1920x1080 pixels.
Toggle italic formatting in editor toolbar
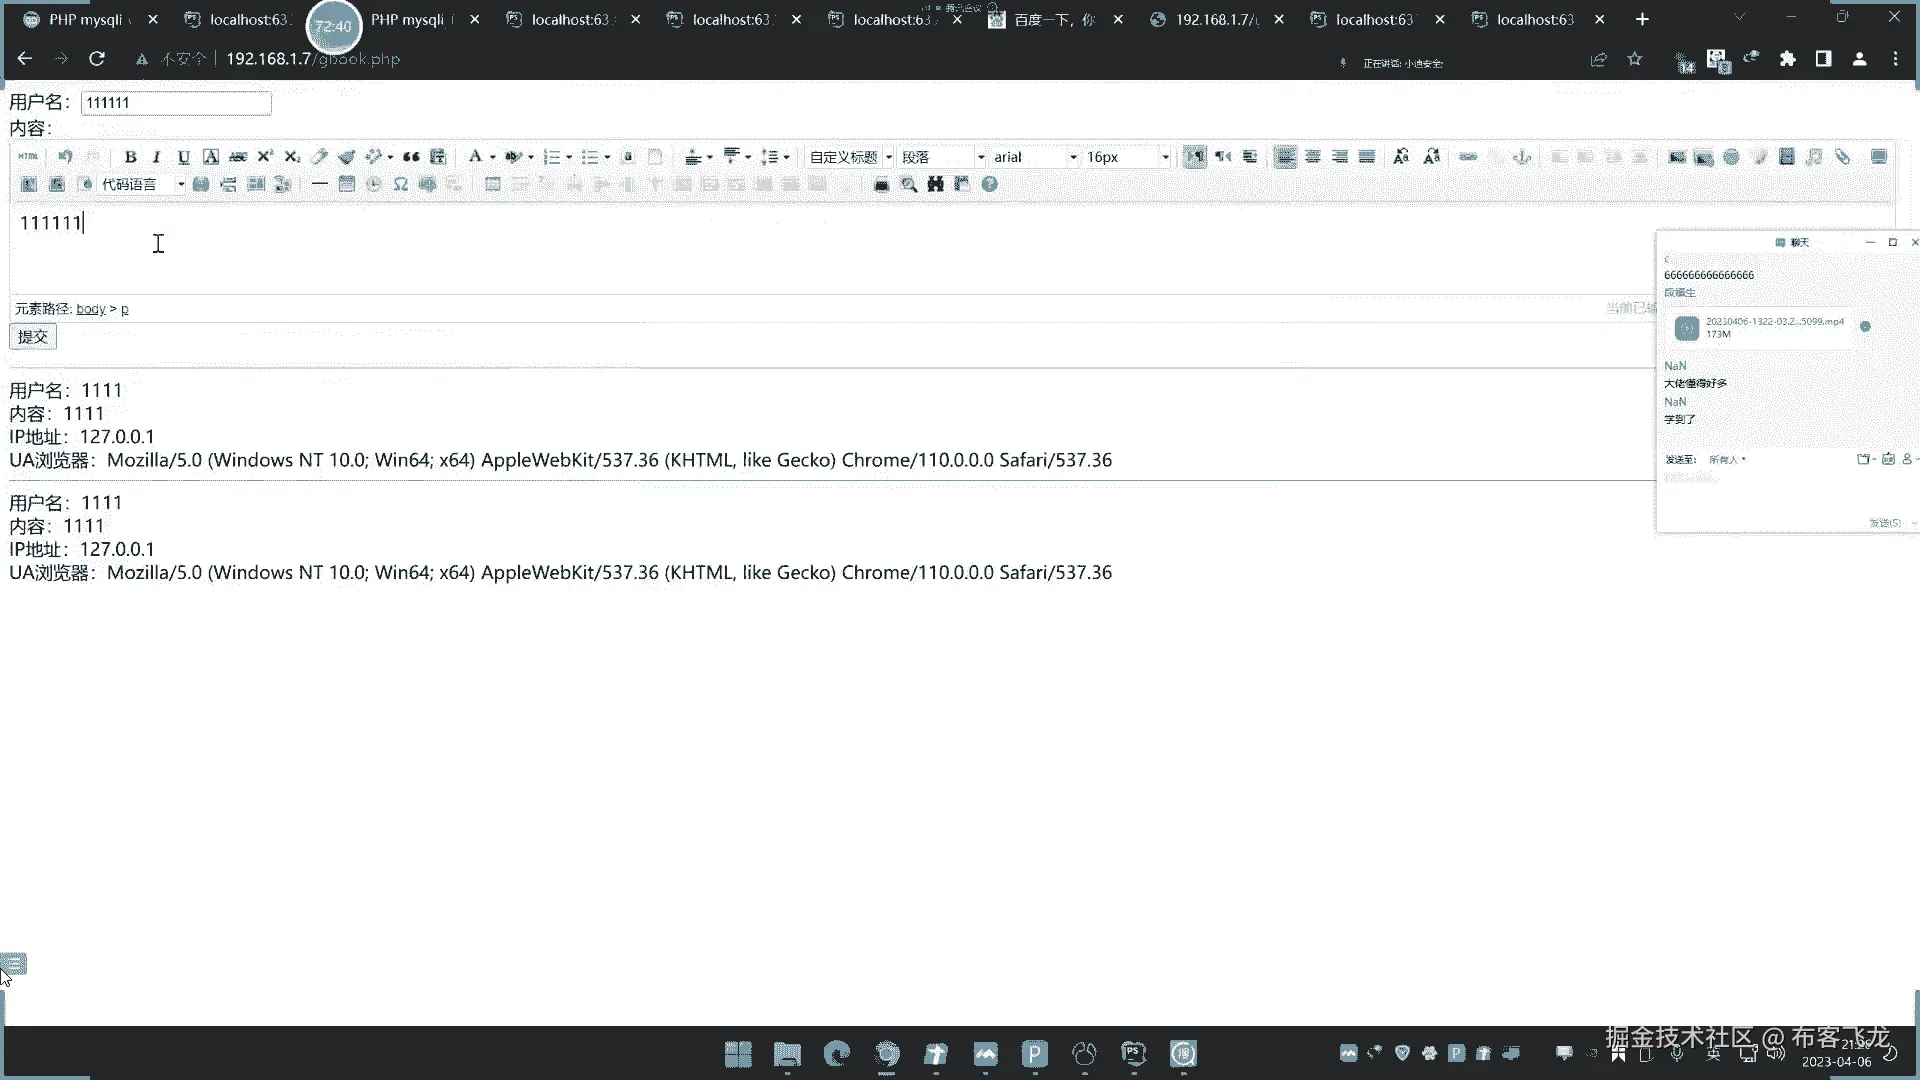[156, 157]
